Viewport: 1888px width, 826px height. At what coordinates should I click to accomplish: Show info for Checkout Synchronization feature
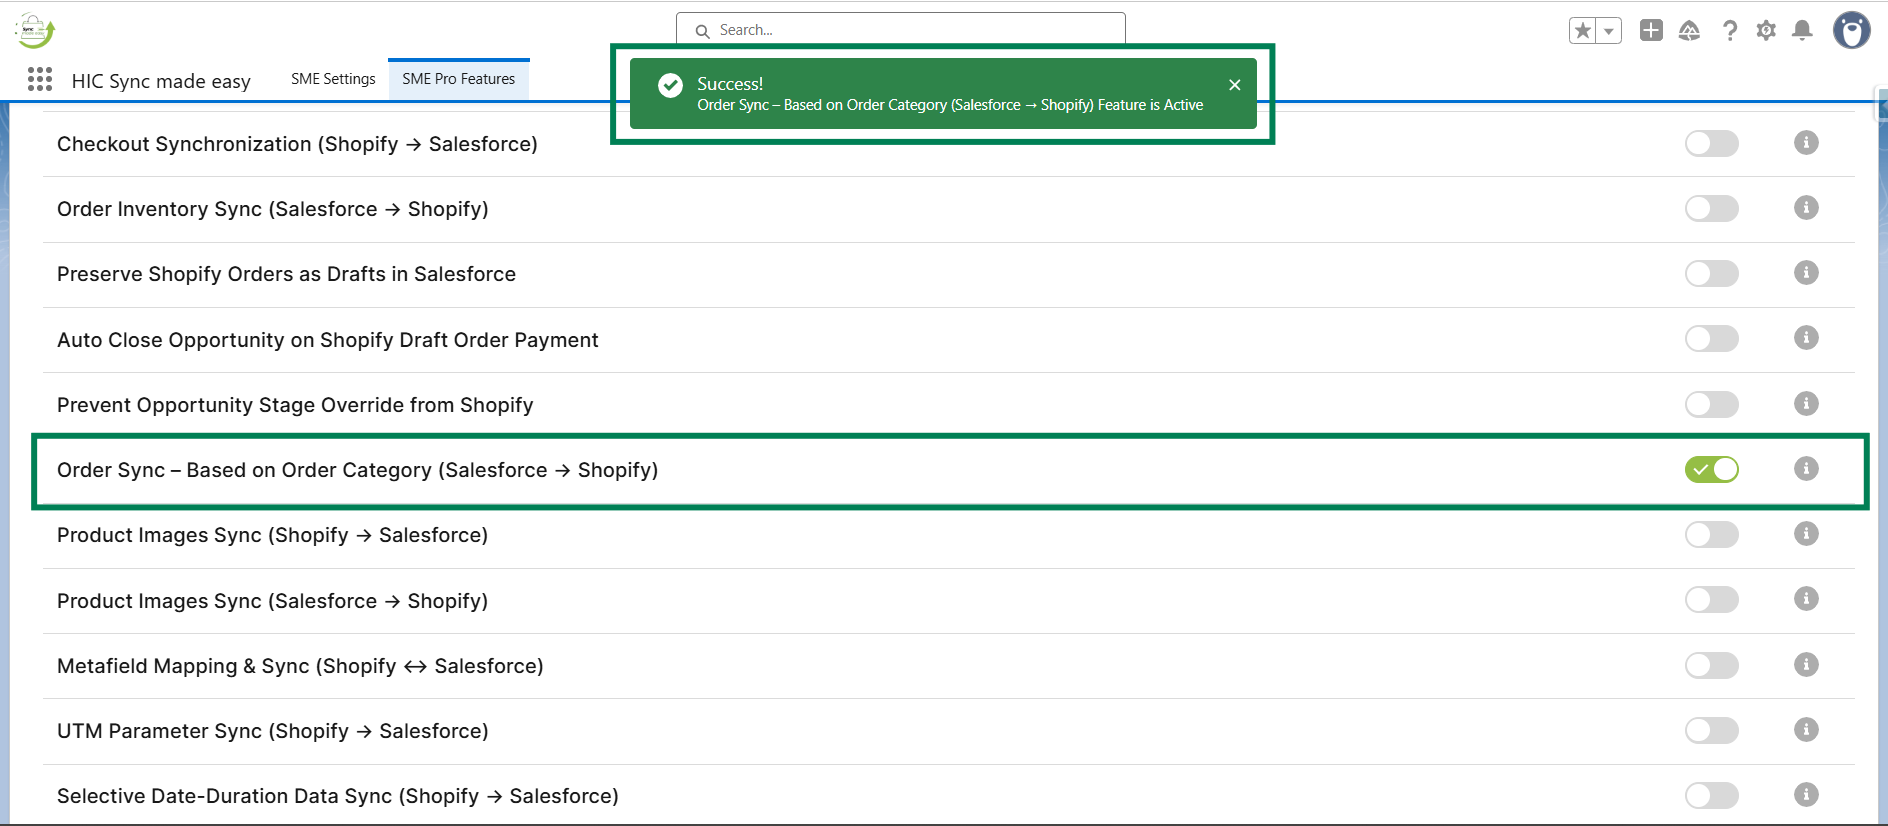1805,143
